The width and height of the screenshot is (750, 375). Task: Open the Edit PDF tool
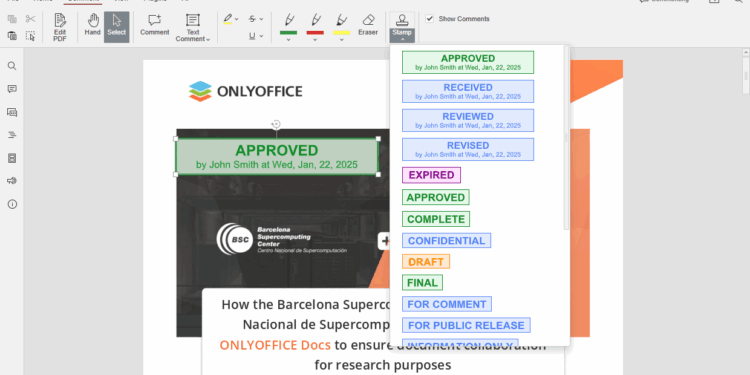(x=60, y=27)
